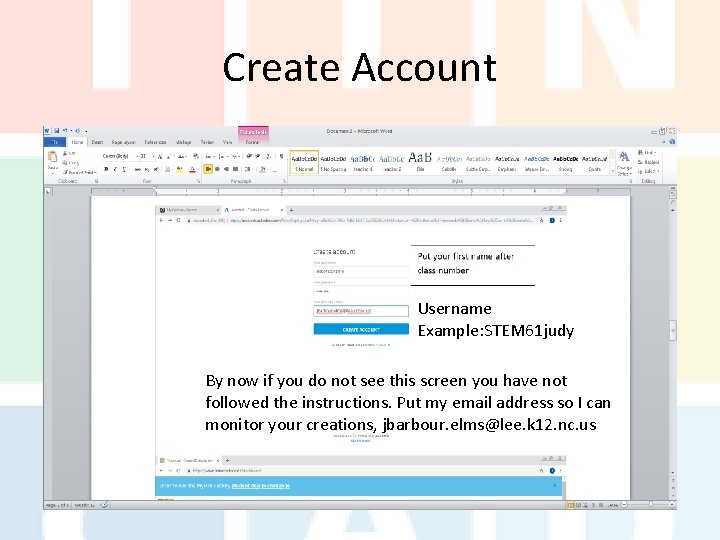Open Font dialog launcher
The width and height of the screenshot is (720, 540).
tap(198, 181)
